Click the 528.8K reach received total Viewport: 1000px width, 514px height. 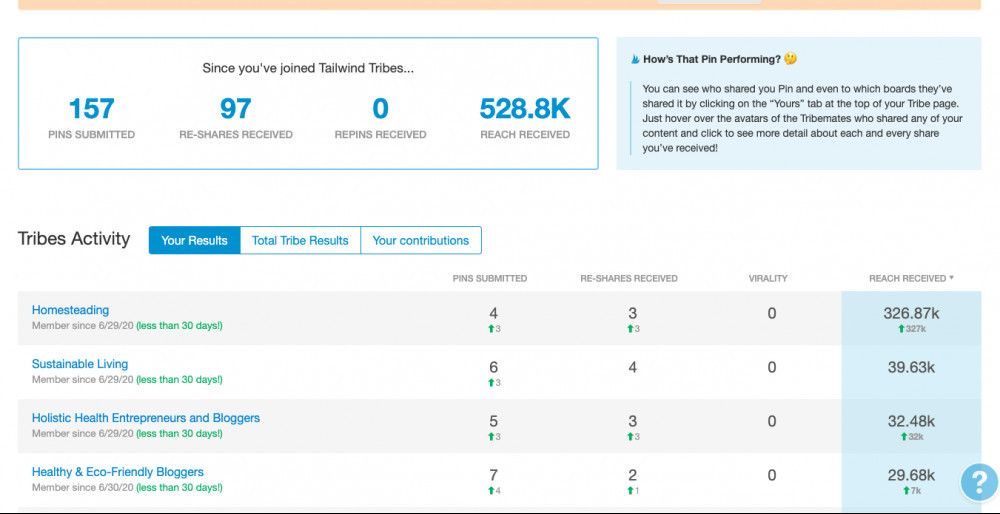pos(525,109)
